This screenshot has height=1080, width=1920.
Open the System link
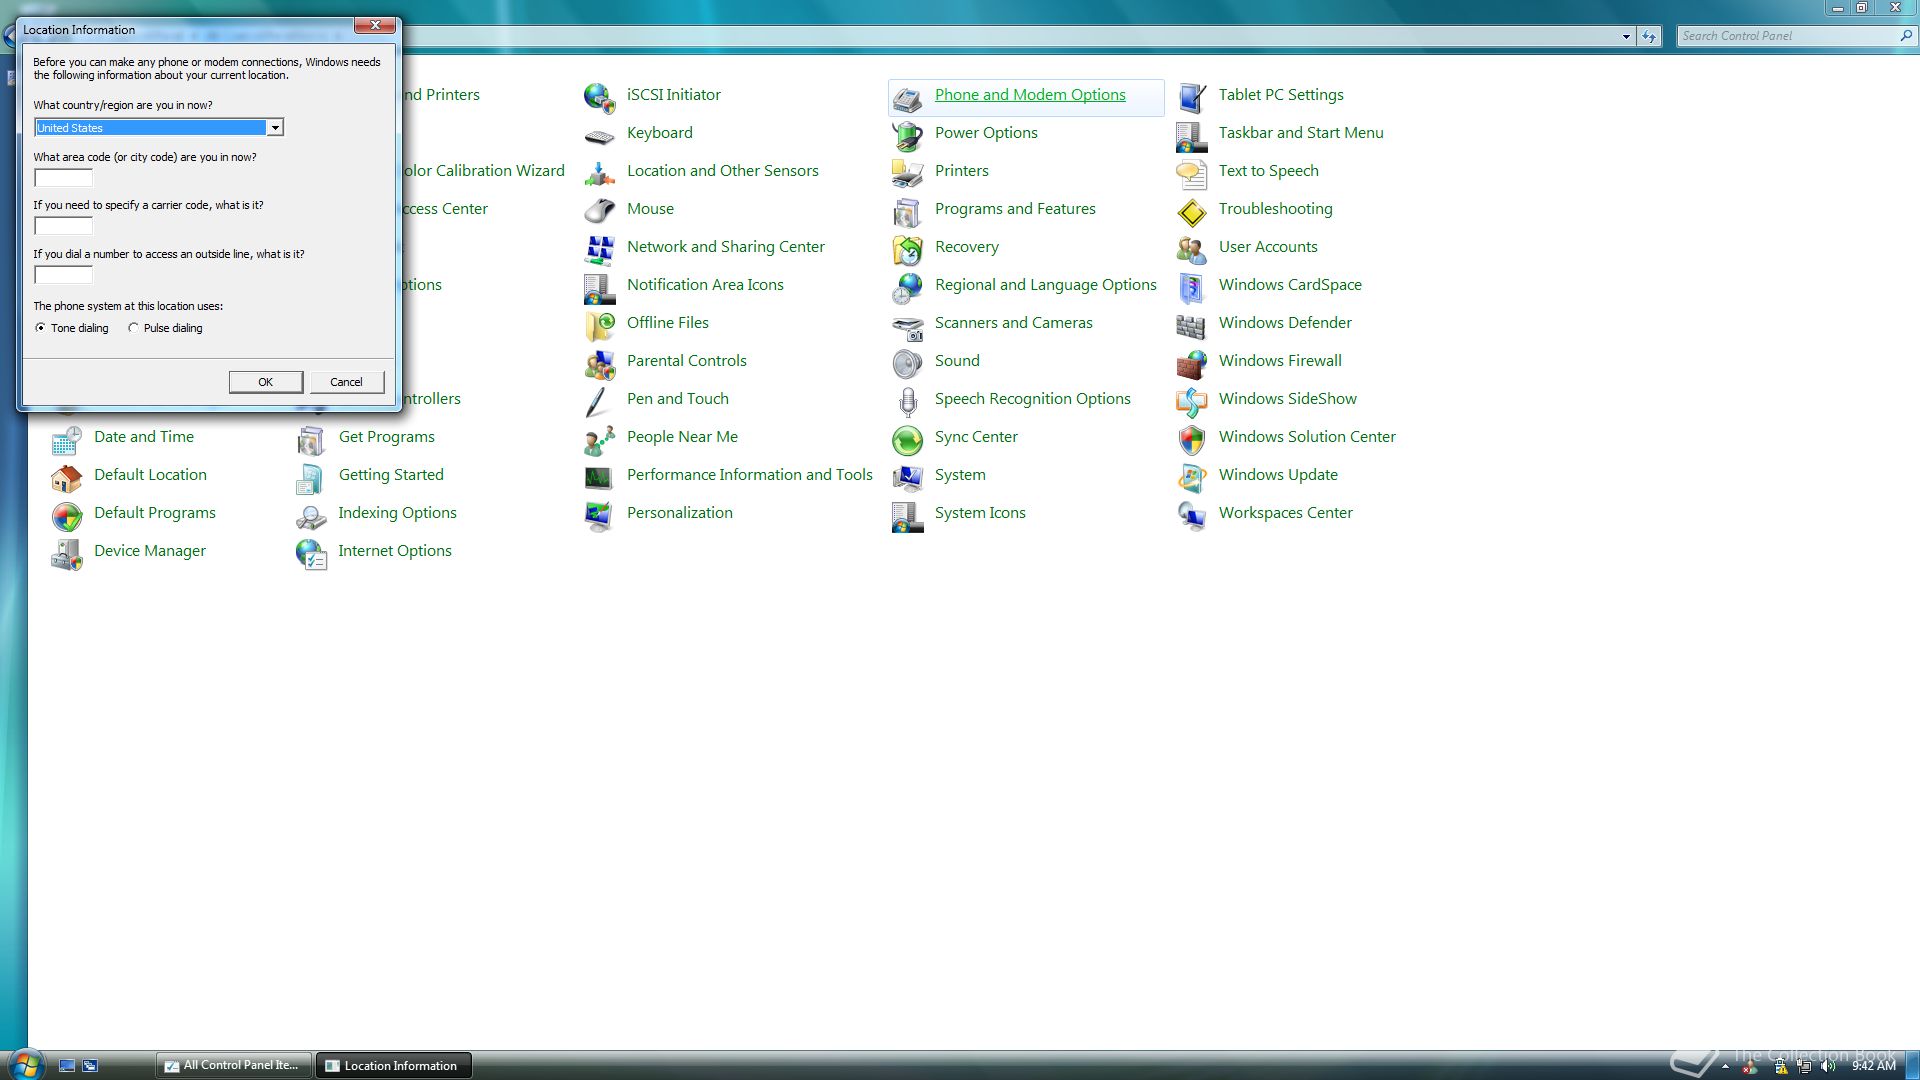coord(960,475)
